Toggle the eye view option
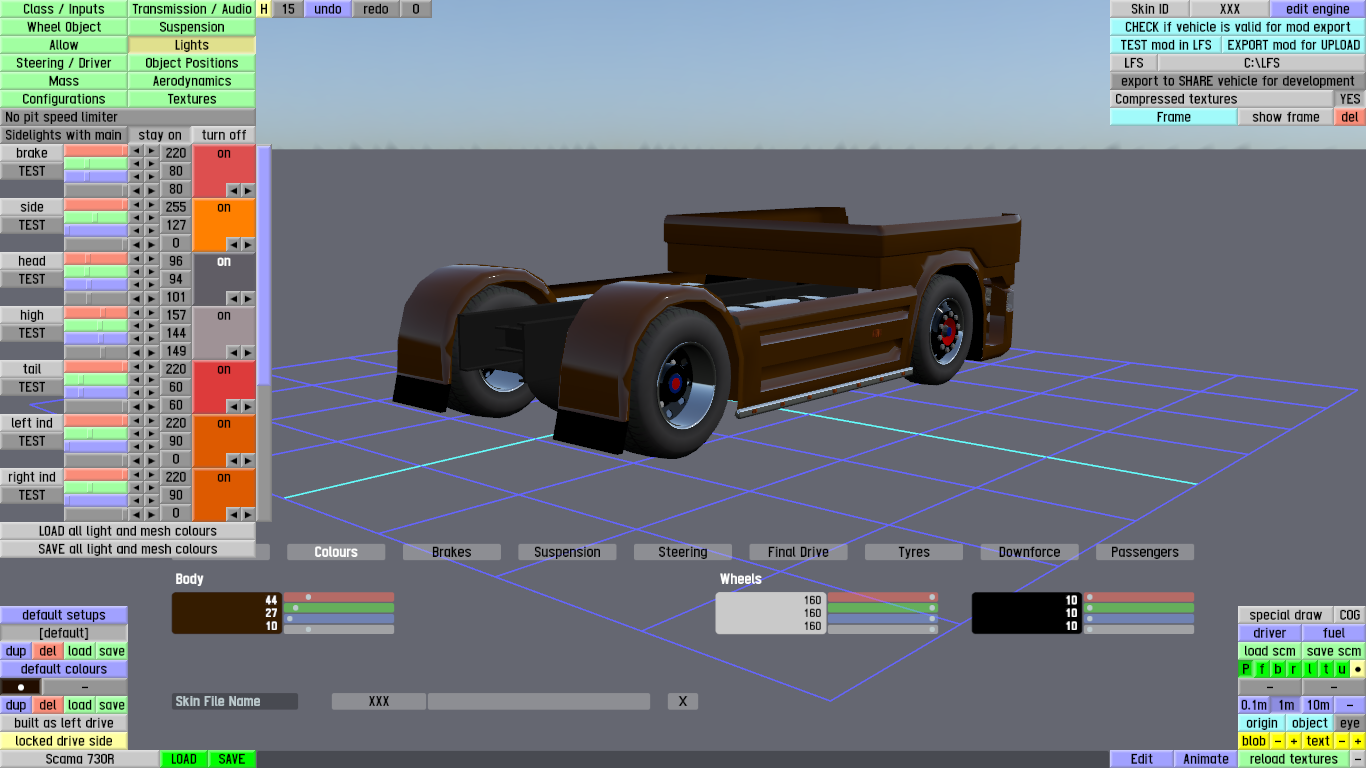This screenshot has width=1366, height=768. 1350,723
